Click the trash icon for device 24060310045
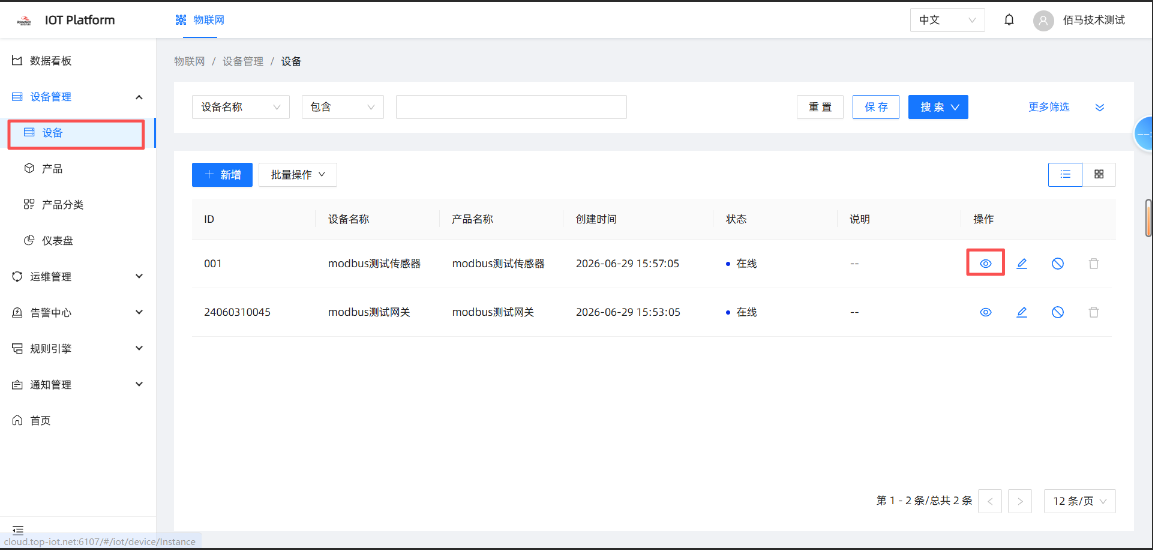Screen dimensions: 1153x550 pos(1093,312)
